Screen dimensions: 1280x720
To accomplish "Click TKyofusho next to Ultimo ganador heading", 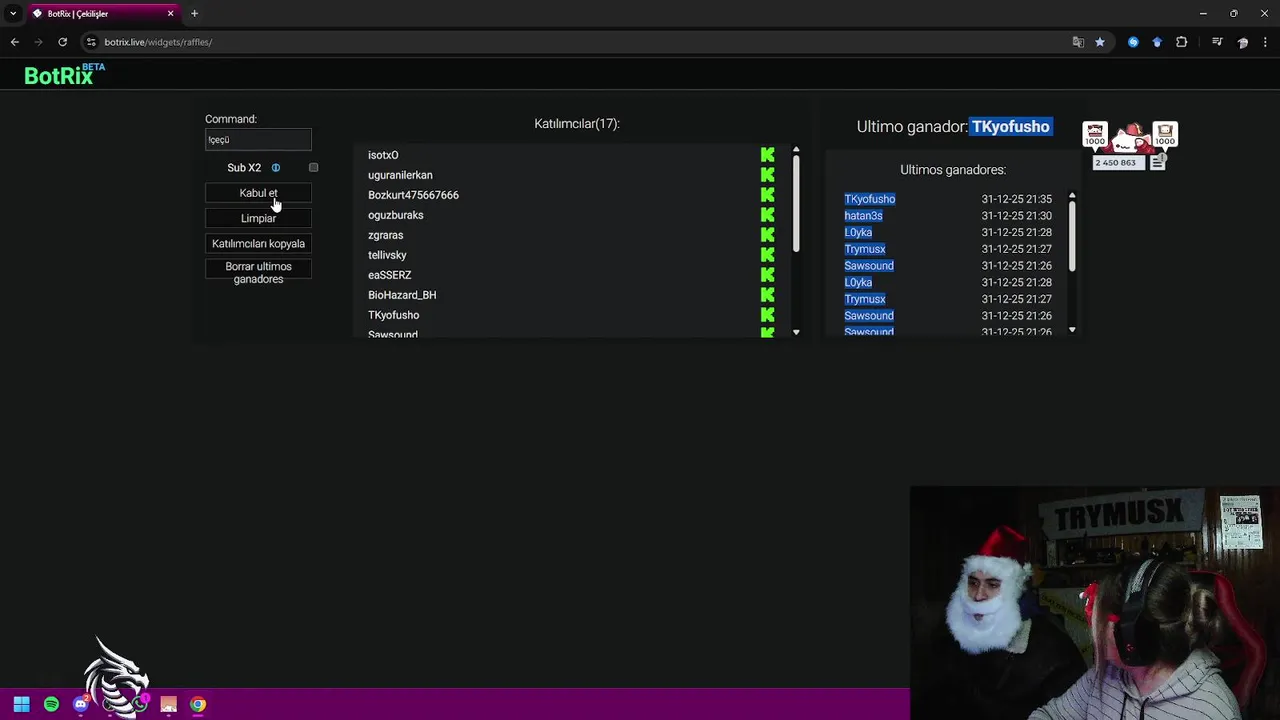I will 1010,127.
